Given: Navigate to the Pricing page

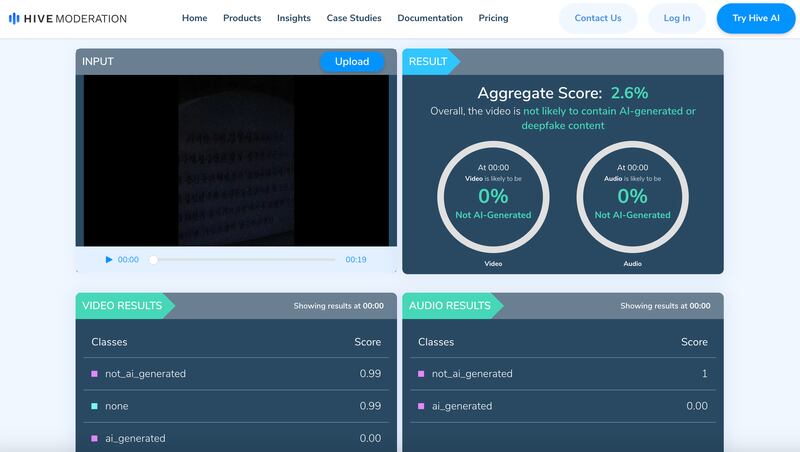Looking at the screenshot, I should [493, 18].
